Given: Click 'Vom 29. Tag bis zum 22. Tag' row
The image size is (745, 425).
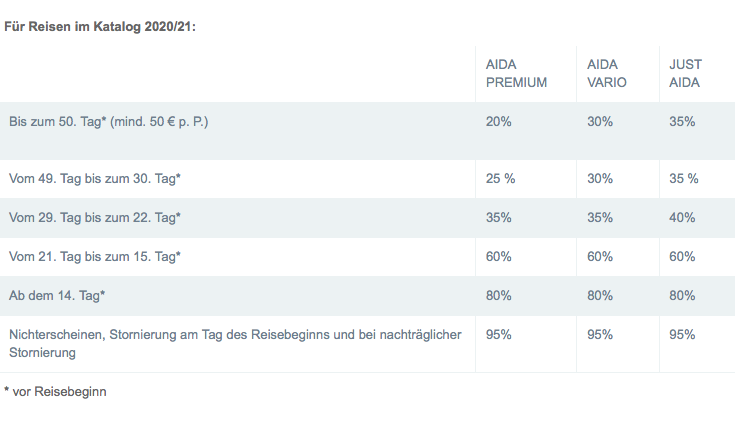Looking at the screenshot, I should (x=94, y=217).
